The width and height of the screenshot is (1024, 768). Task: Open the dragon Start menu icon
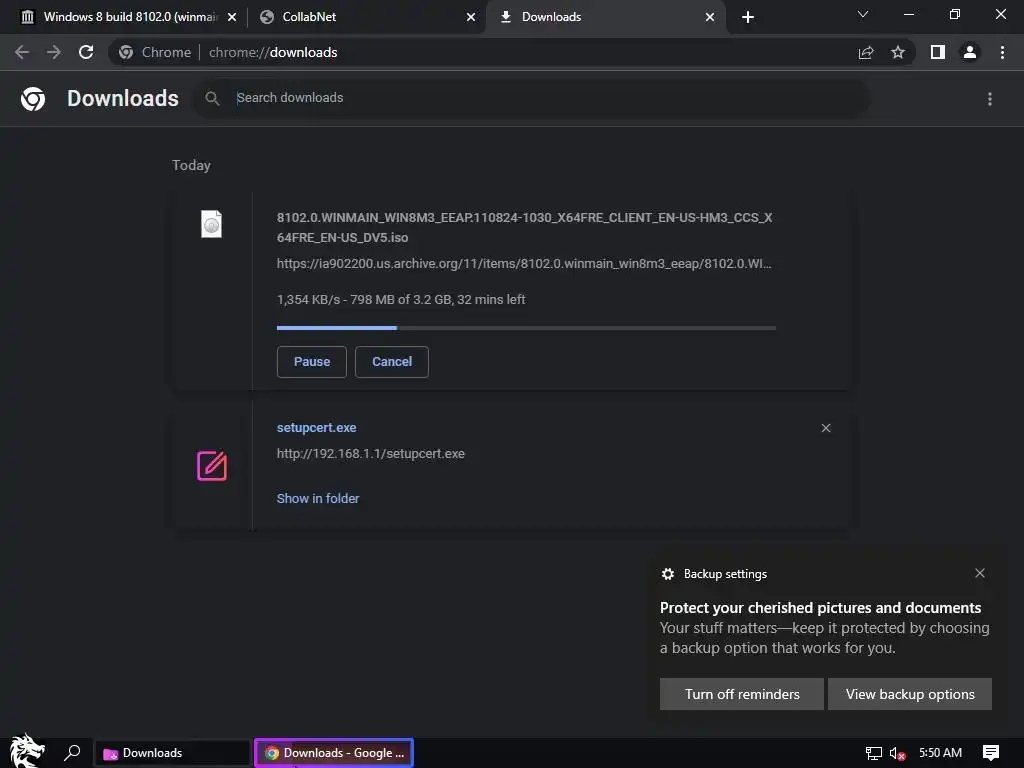27,751
